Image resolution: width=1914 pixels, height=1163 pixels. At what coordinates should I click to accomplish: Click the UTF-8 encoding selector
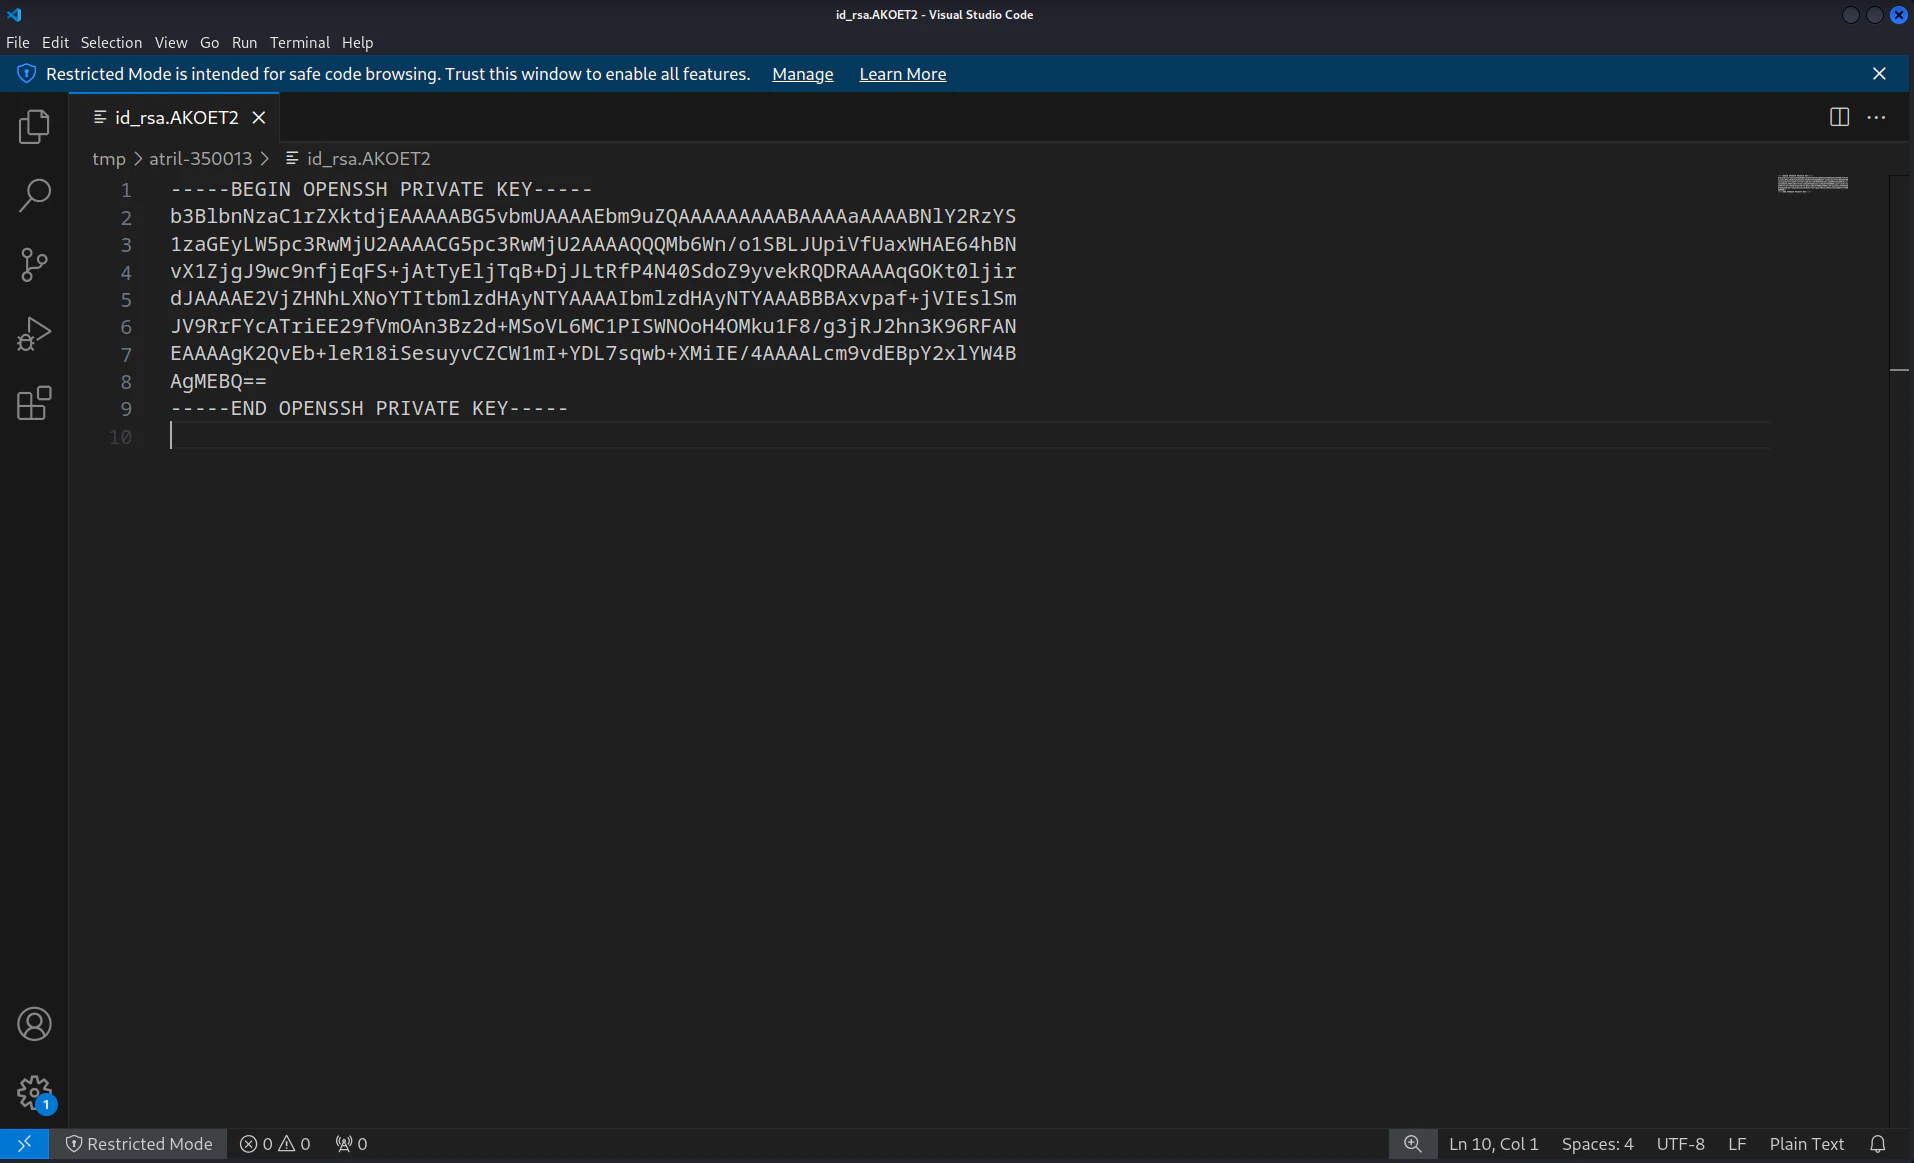pyautogui.click(x=1680, y=1144)
